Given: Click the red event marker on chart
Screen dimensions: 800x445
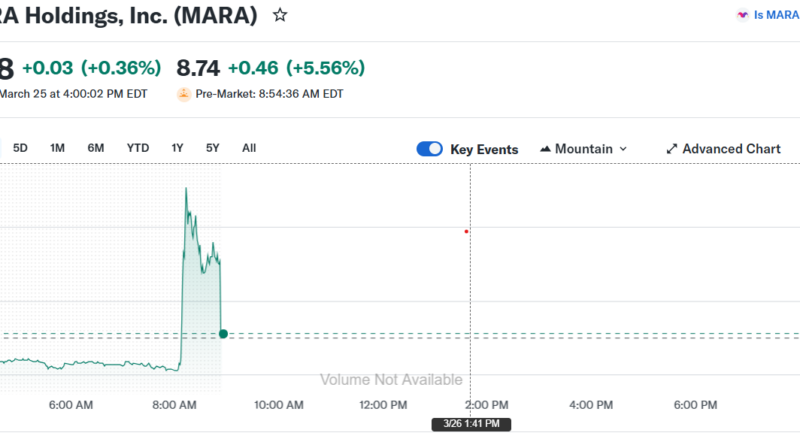Looking at the screenshot, I should point(466,231).
